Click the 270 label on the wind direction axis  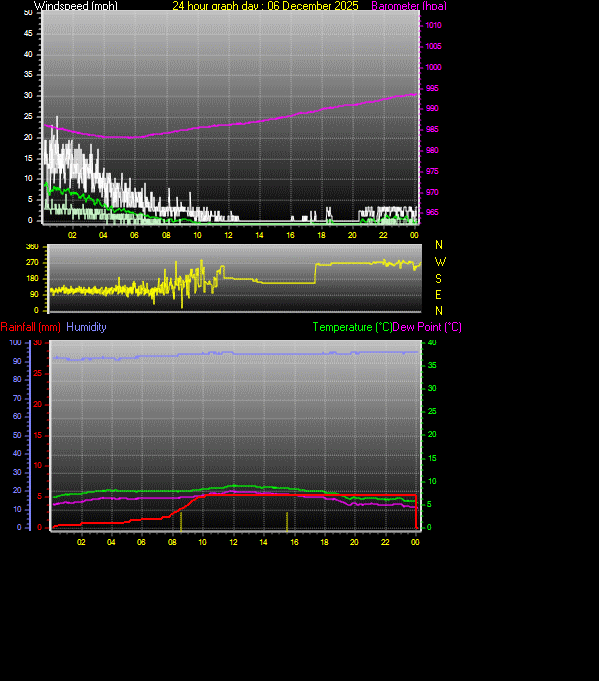[32, 262]
